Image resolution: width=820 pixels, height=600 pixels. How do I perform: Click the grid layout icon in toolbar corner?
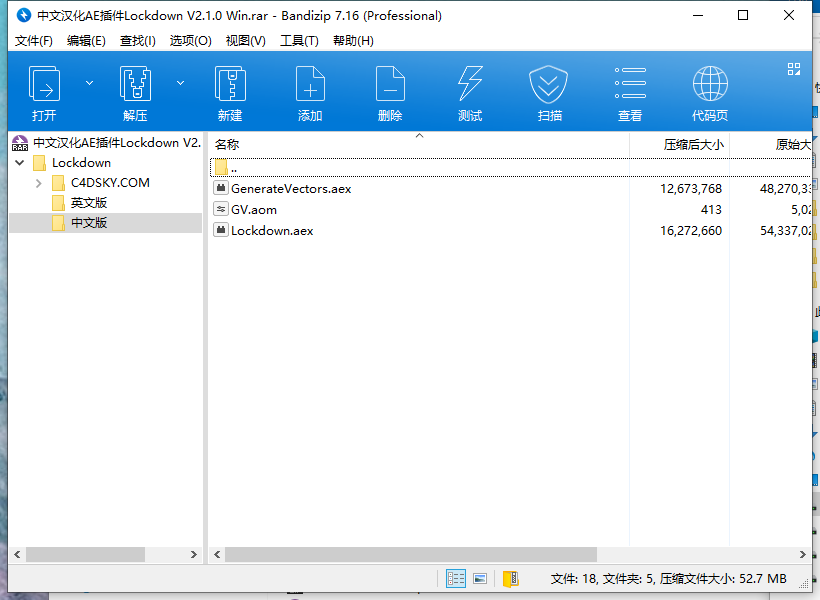point(794,69)
